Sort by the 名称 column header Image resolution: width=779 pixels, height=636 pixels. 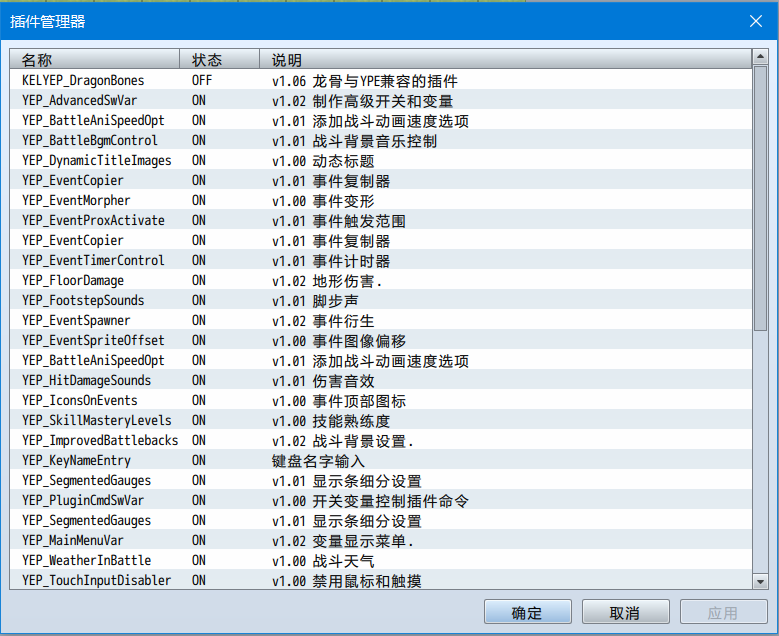94,59
